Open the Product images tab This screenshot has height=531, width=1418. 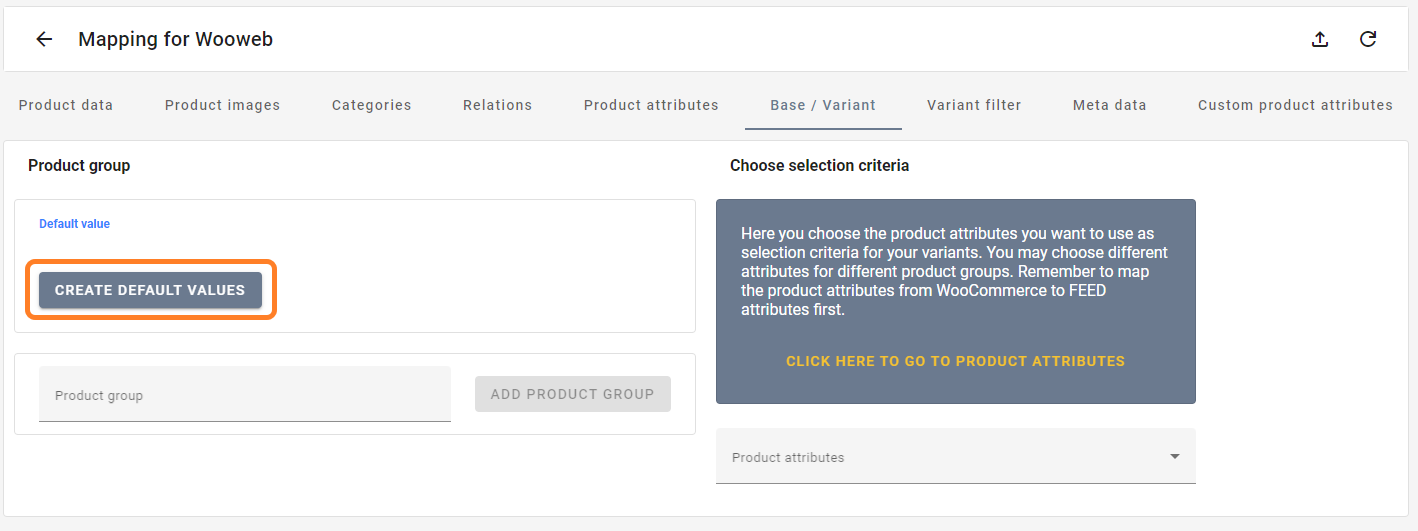[222, 105]
